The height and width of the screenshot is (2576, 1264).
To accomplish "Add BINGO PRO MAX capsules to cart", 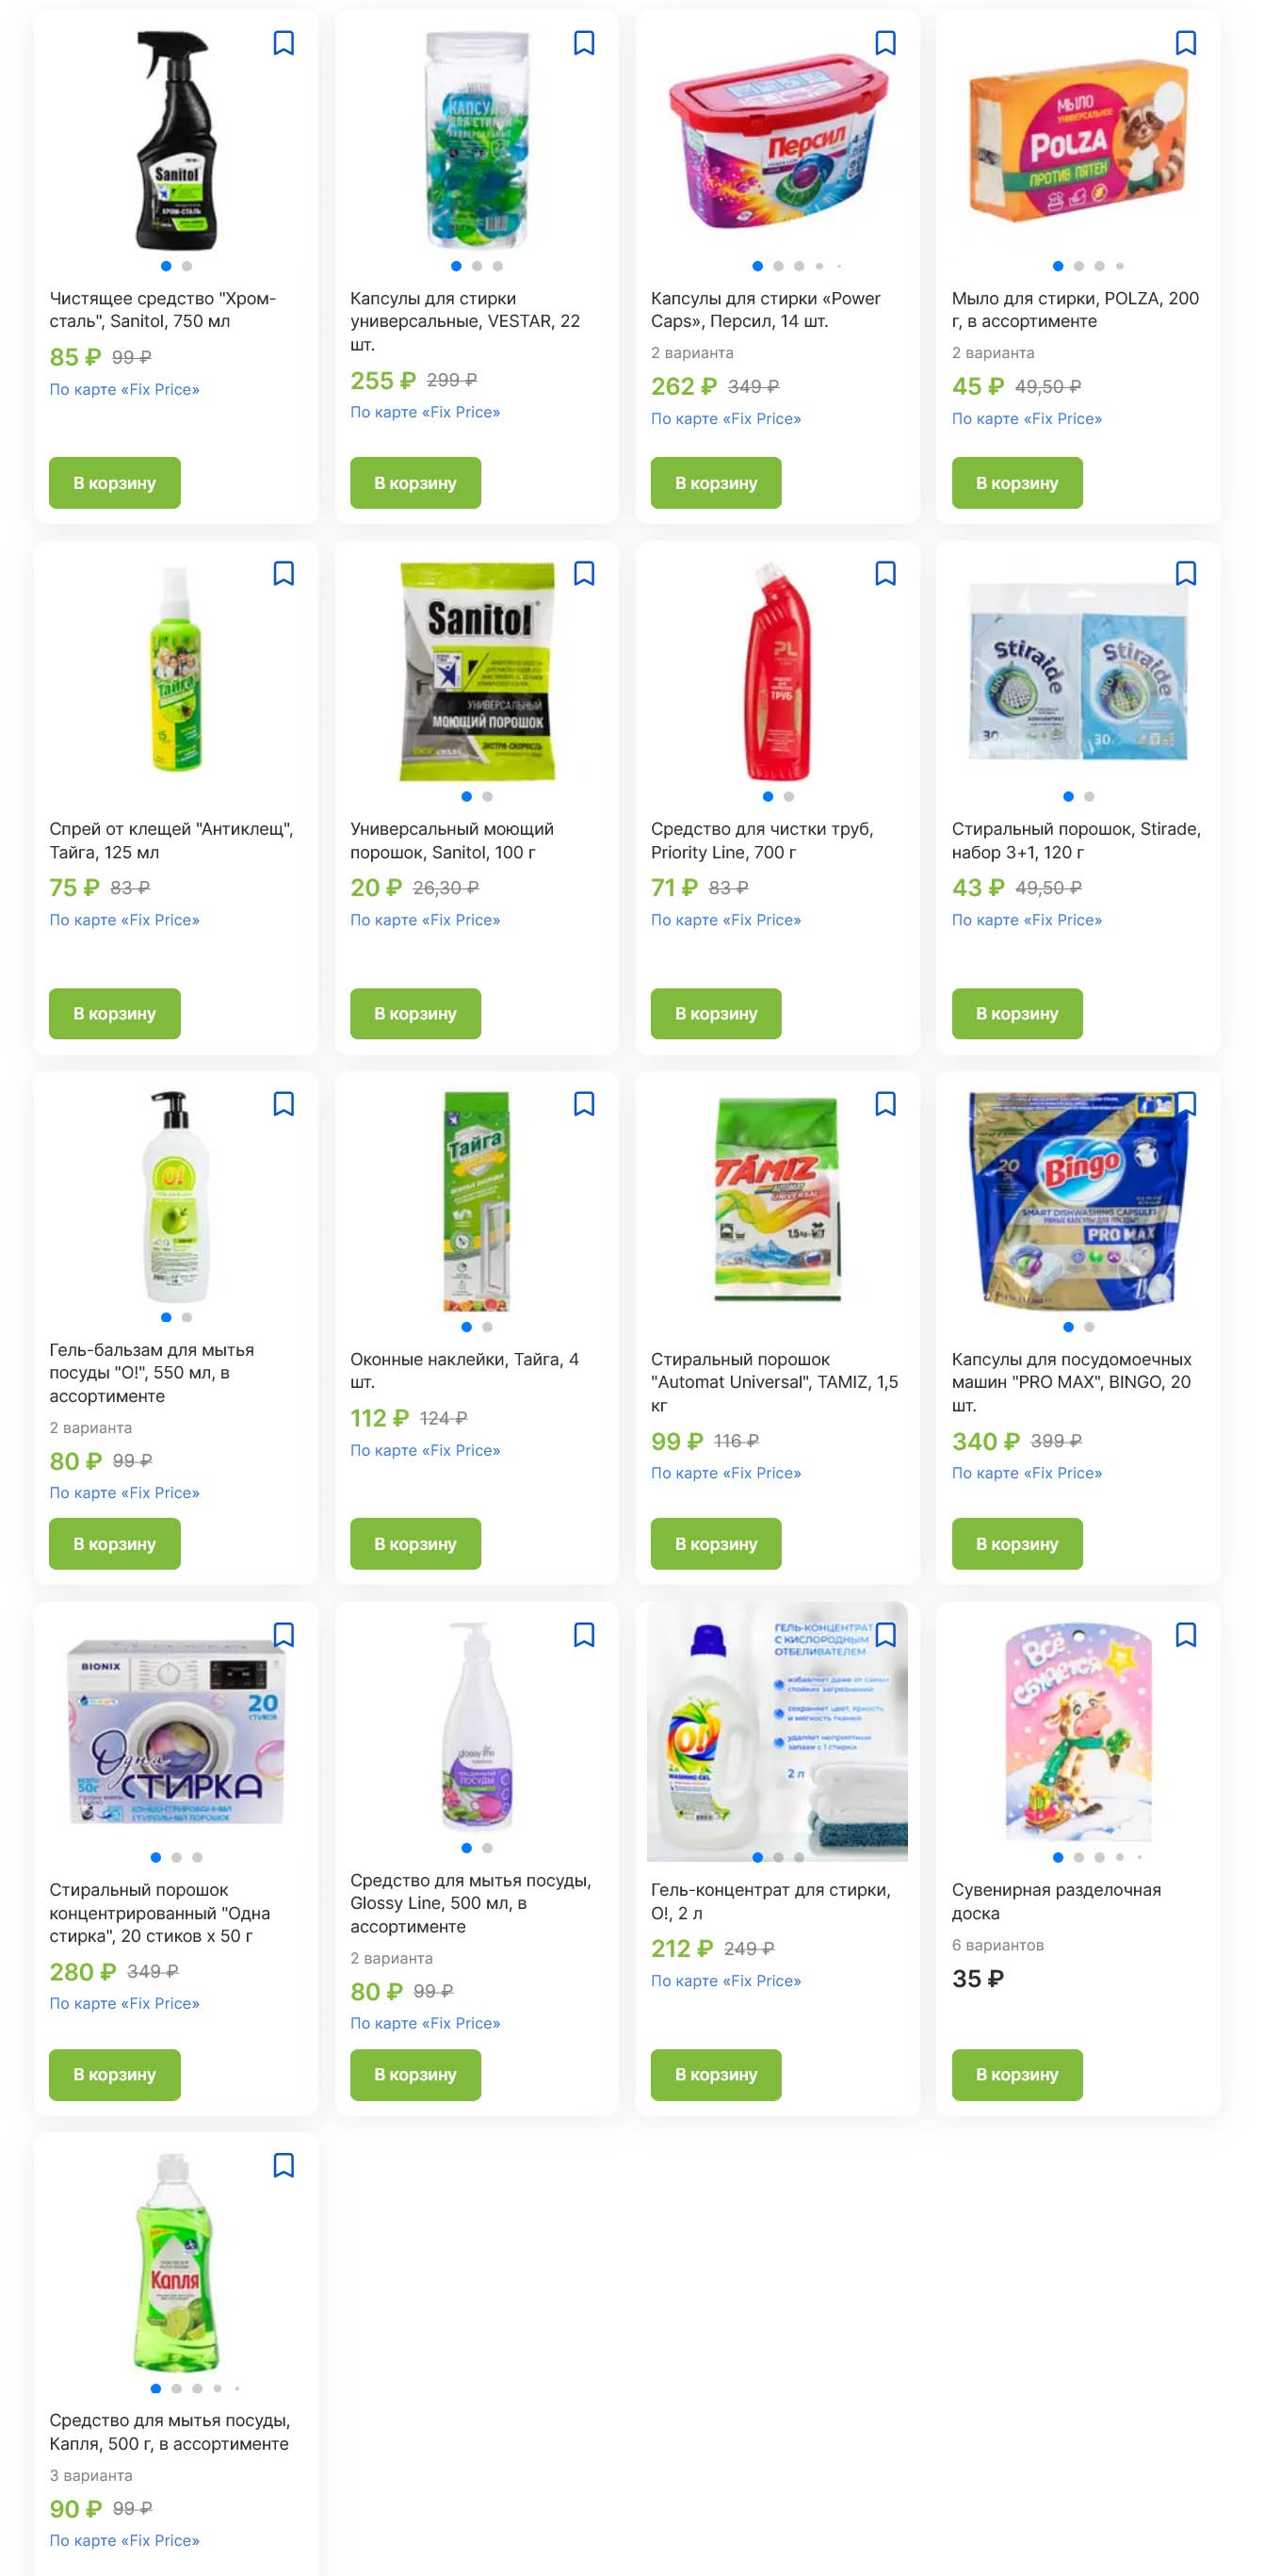I will point(1017,1544).
